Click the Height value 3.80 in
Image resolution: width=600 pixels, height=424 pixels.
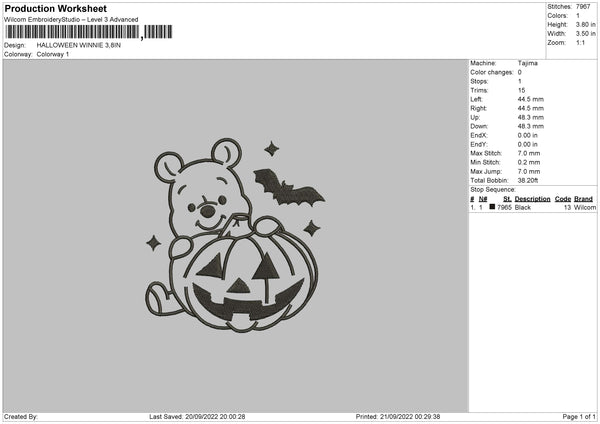[586, 24]
